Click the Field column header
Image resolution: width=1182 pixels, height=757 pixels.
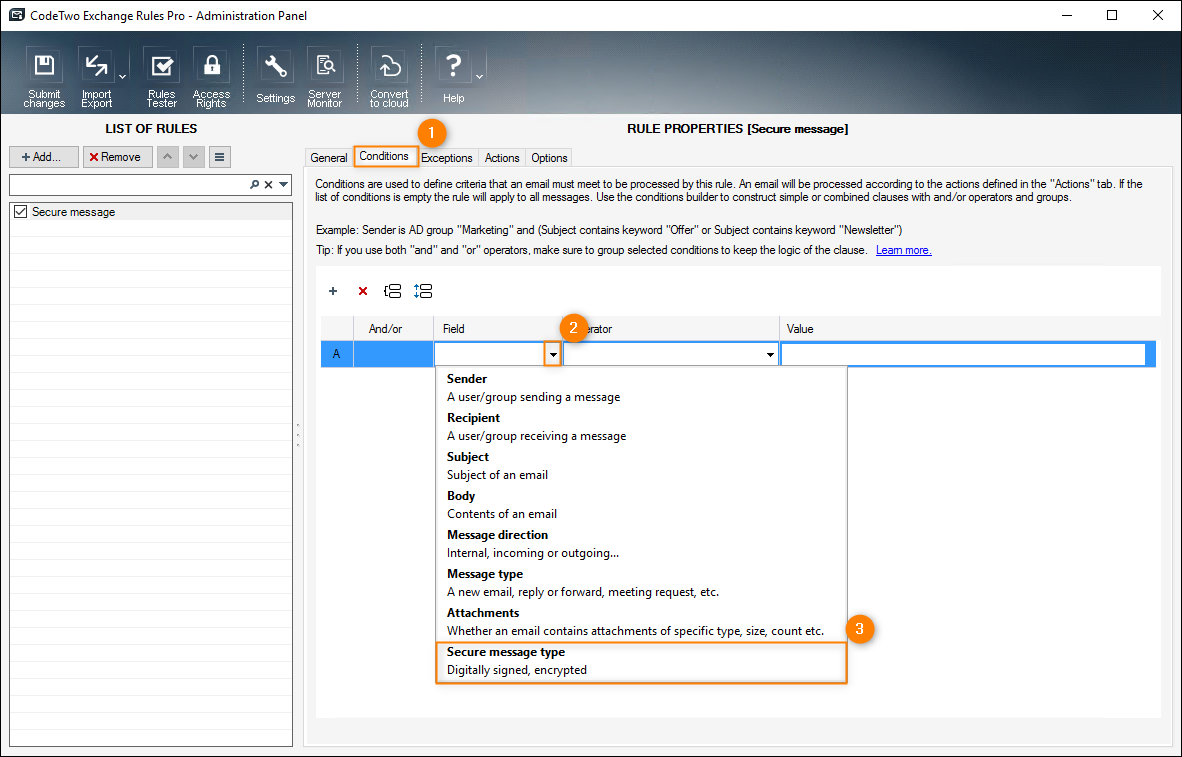tap(498, 329)
